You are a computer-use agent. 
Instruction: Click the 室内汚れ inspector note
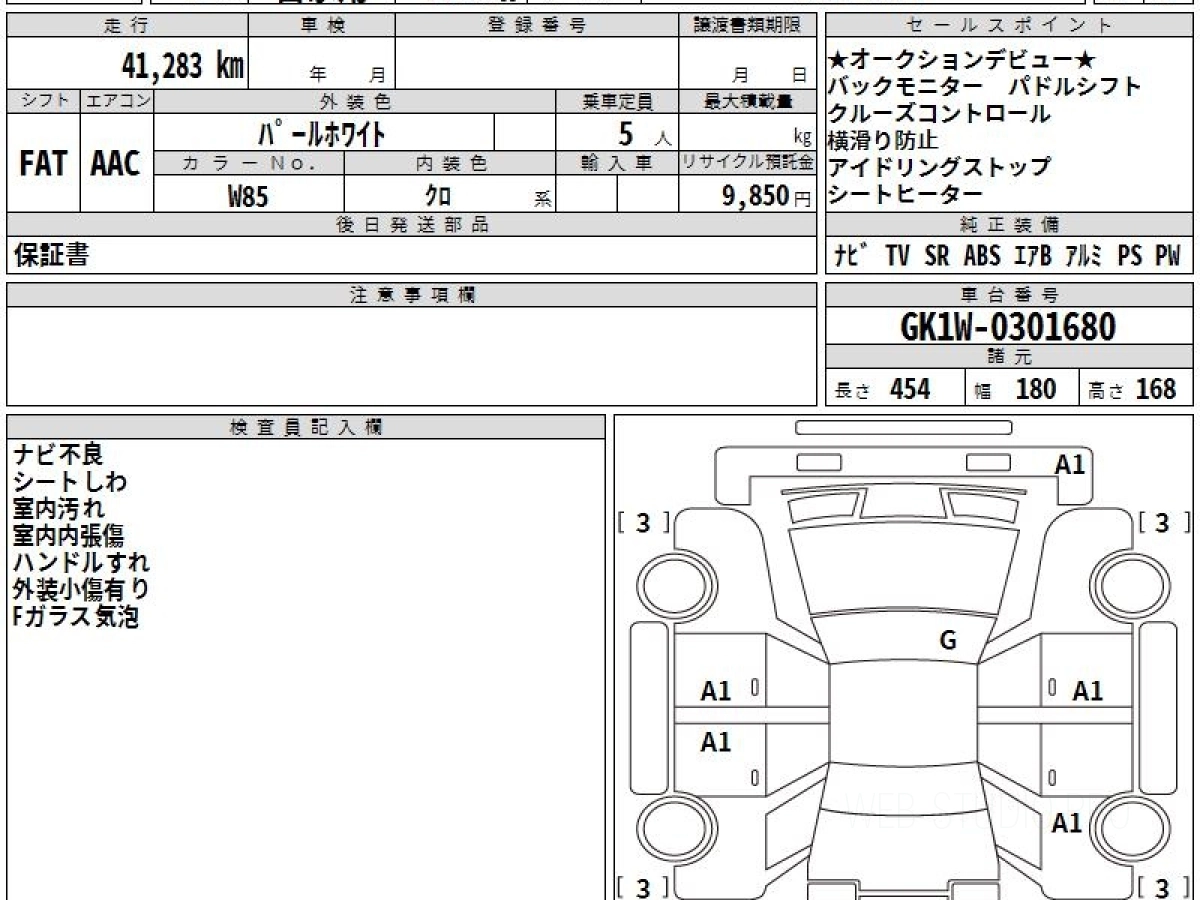pos(59,509)
